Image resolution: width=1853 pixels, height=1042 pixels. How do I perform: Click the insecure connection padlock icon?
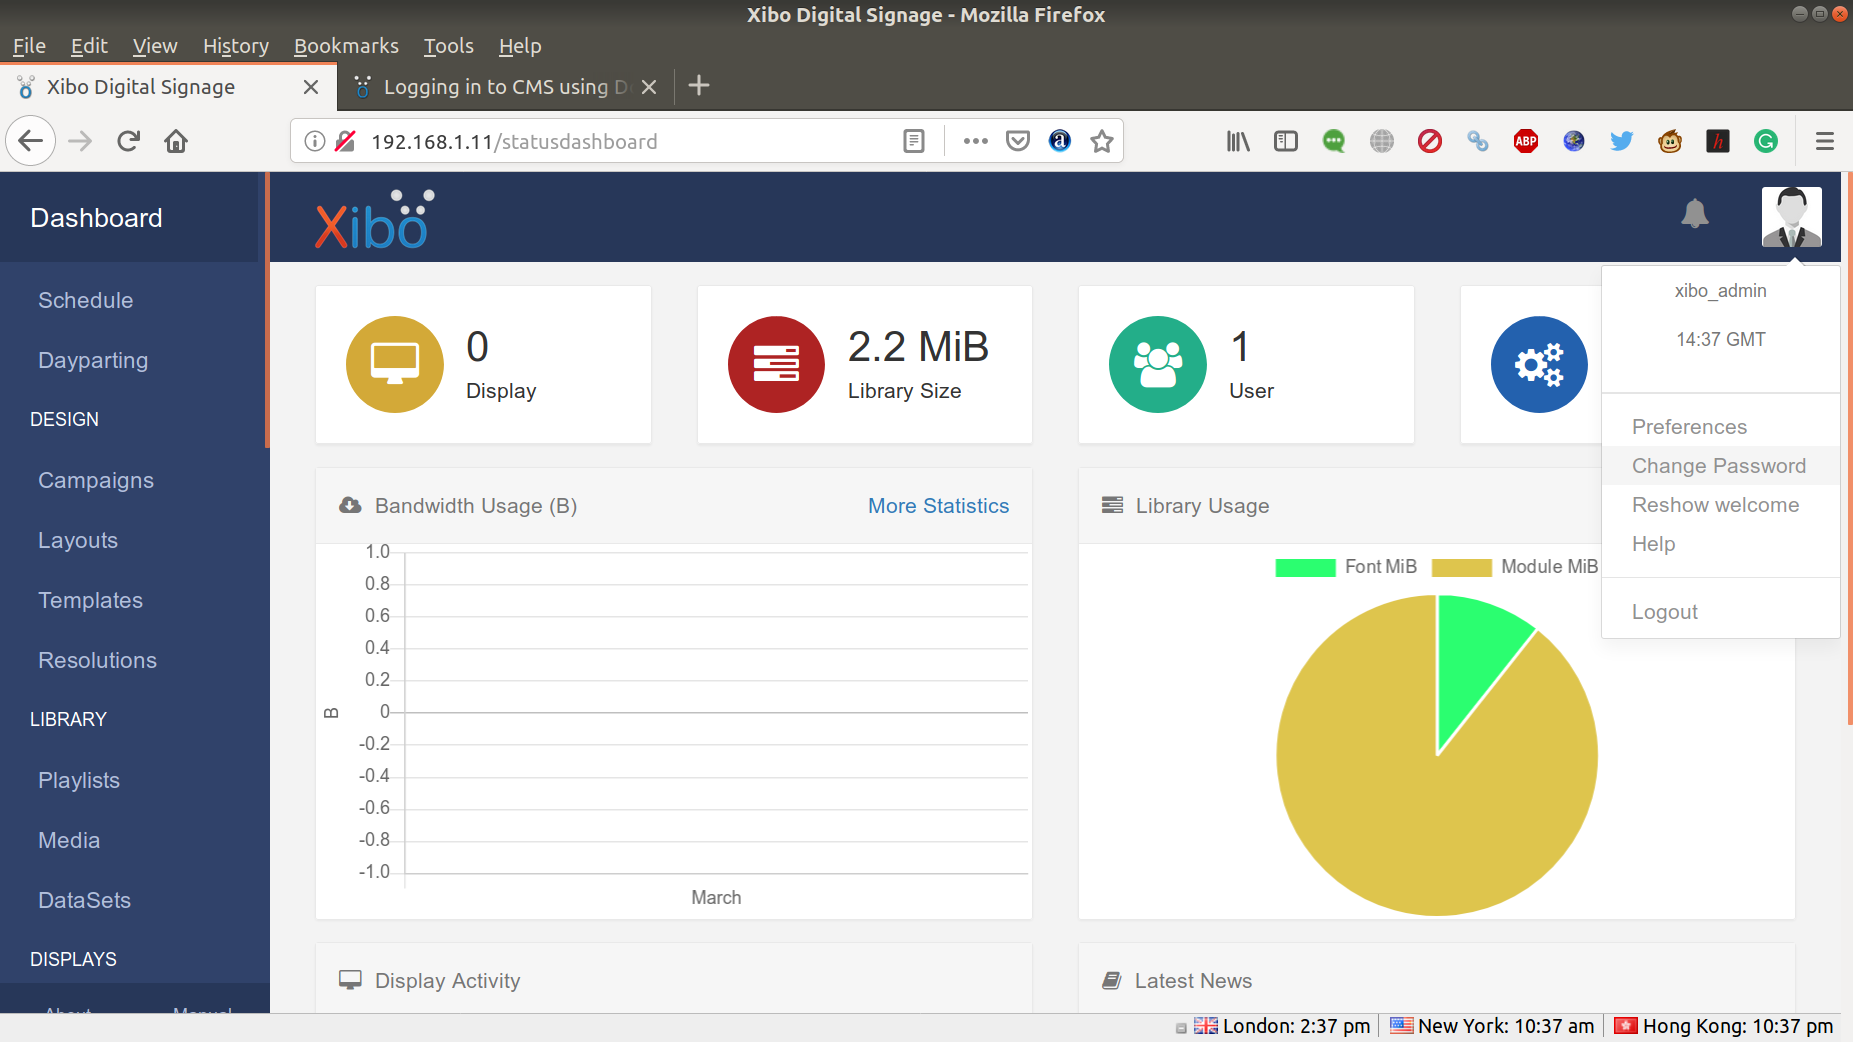(x=346, y=141)
